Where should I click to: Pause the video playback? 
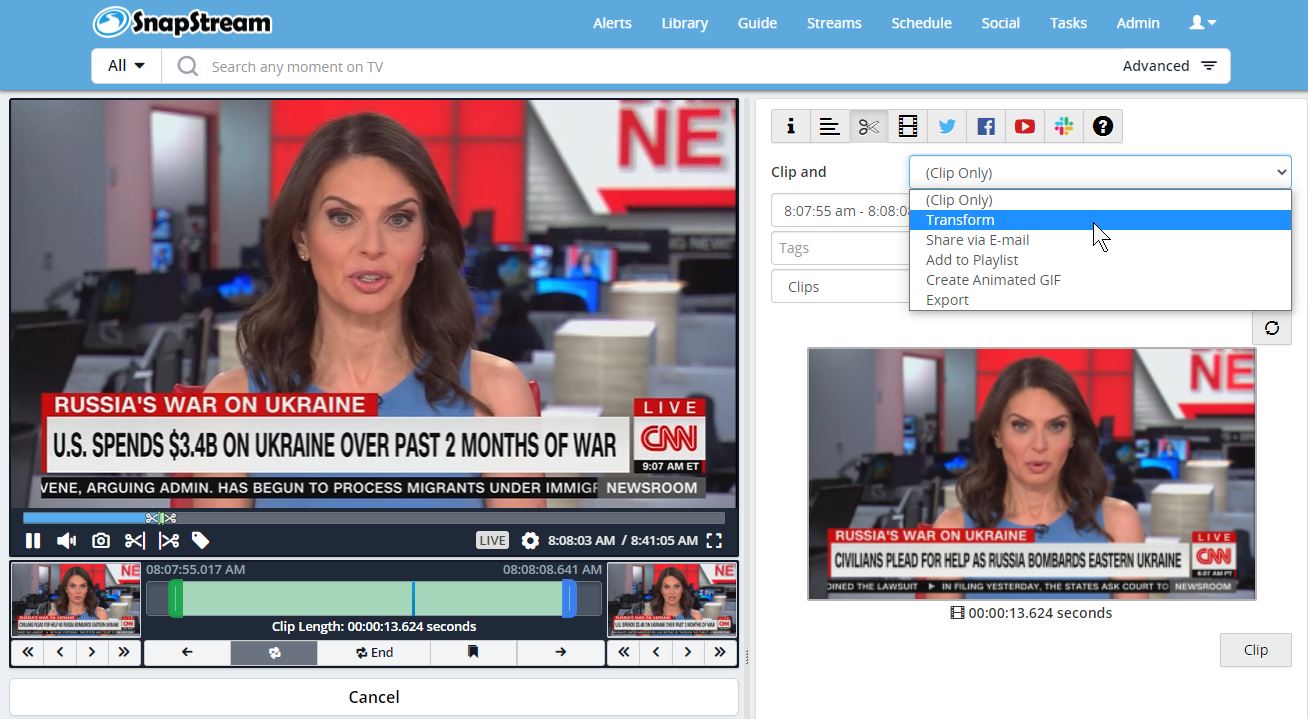click(x=33, y=541)
